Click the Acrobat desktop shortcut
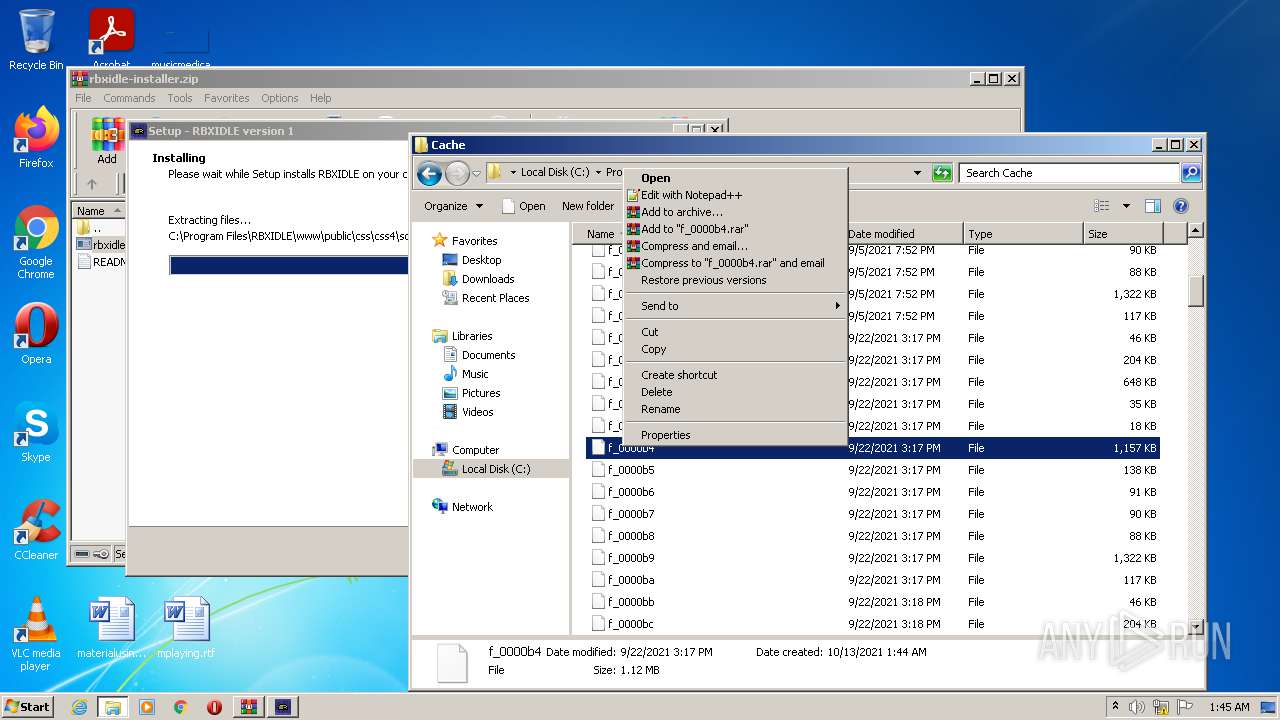 tap(112, 38)
